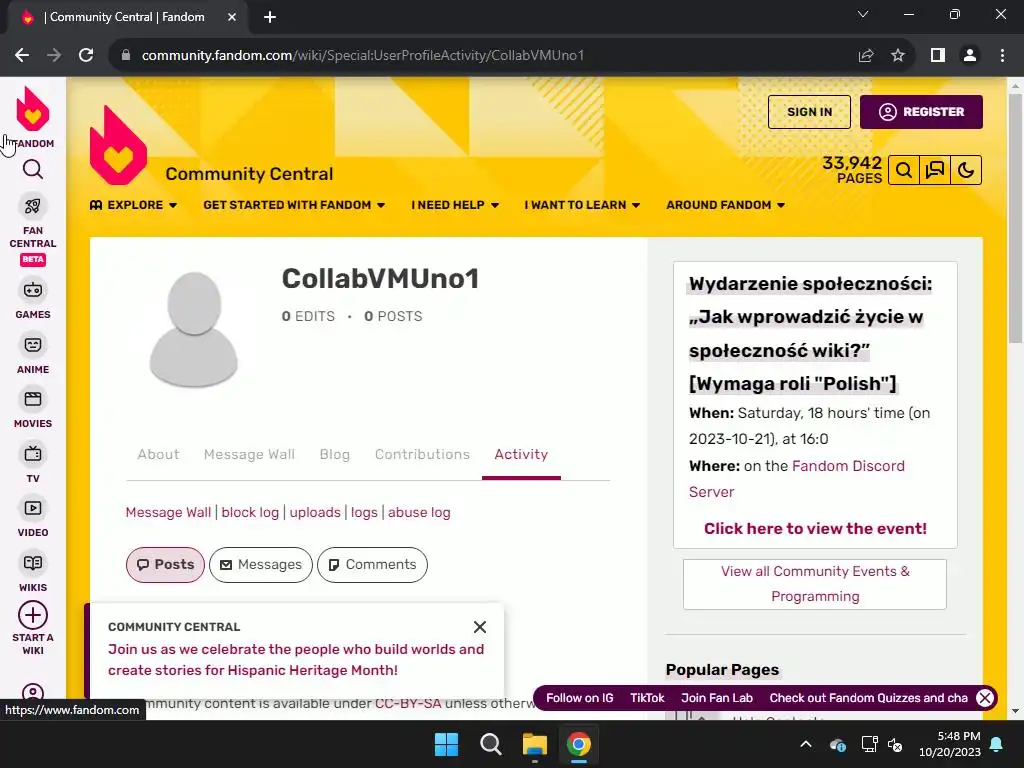Open the Chrome profile icon

970,56
